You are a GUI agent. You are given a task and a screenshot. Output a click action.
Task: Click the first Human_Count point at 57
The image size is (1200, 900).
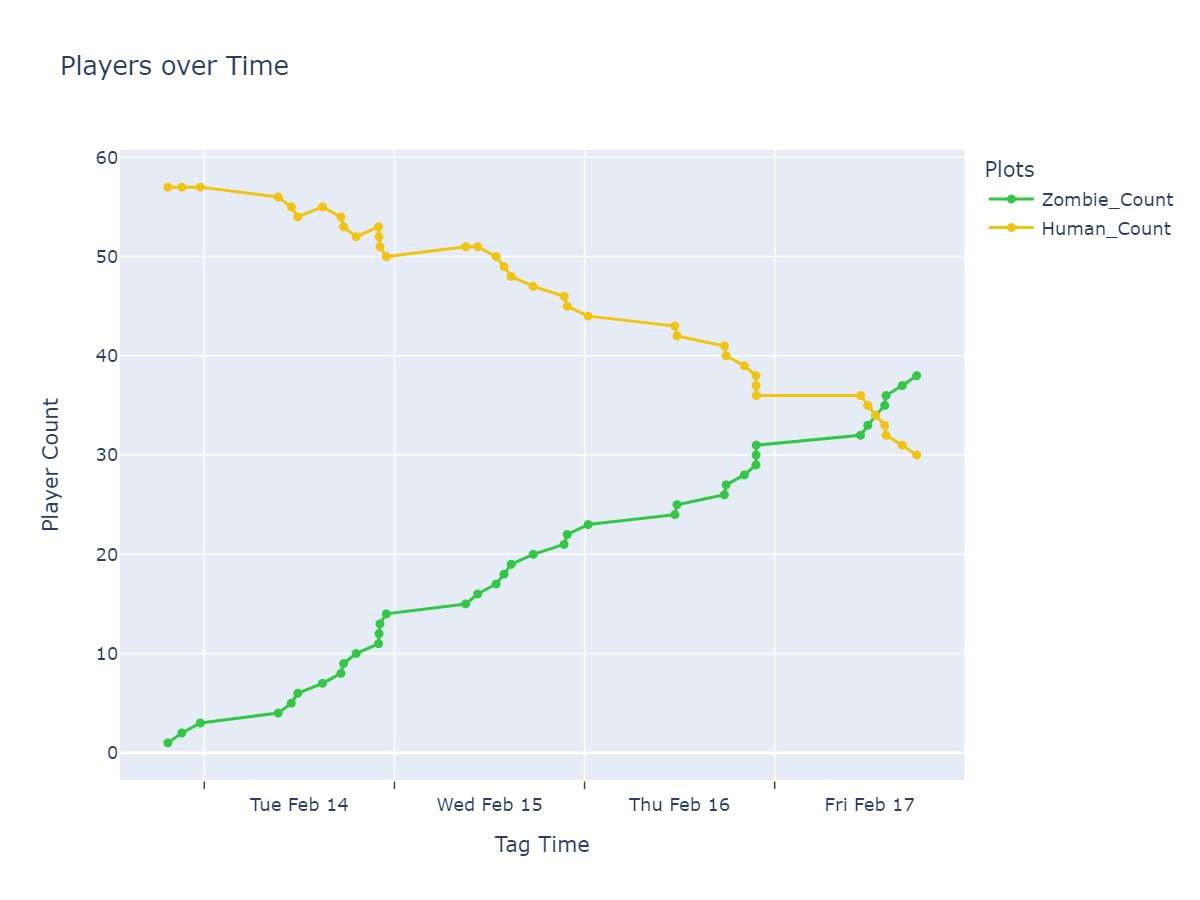167,187
